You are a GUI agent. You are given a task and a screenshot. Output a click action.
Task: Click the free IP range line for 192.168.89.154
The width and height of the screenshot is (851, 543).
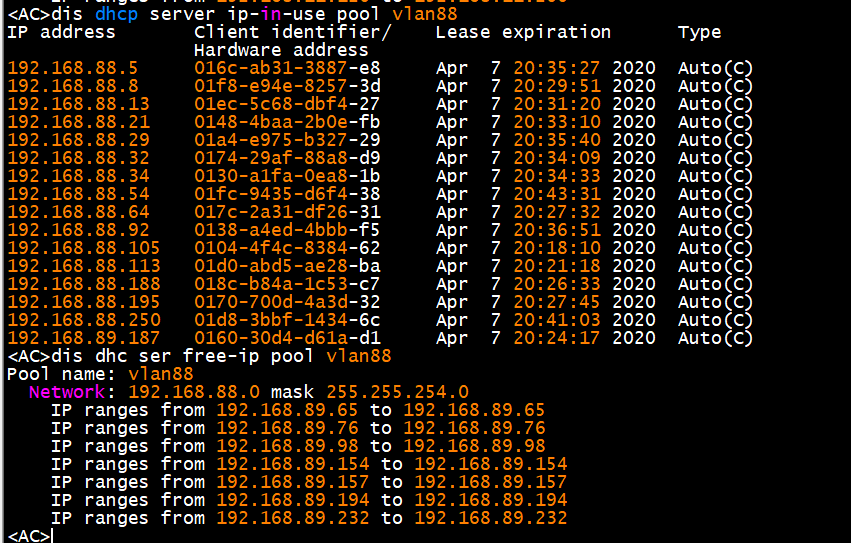pyautogui.click(x=308, y=464)
